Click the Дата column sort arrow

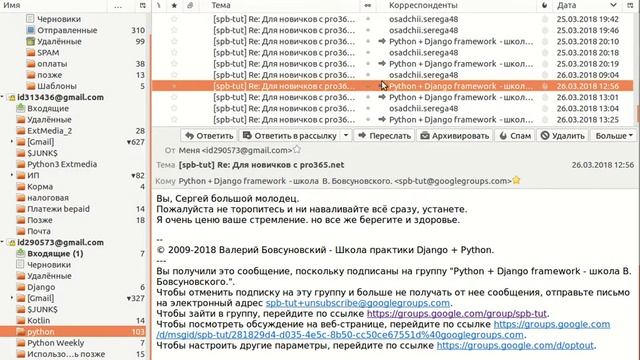613,5
